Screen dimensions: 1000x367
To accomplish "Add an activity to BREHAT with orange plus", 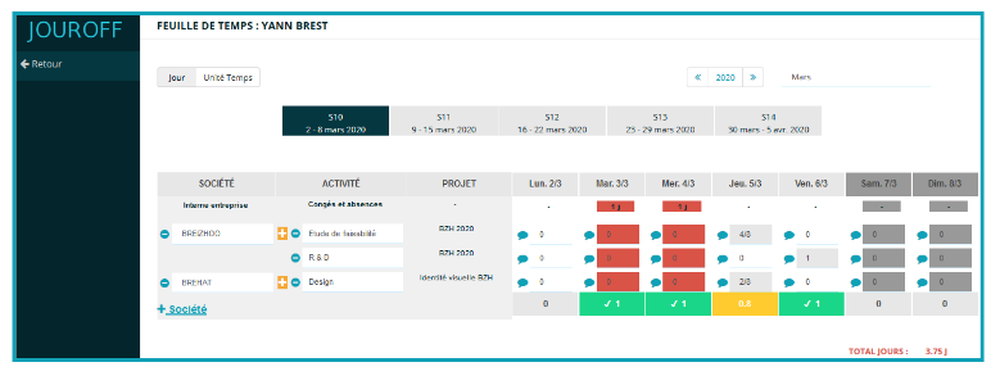I will coord(282,282).
